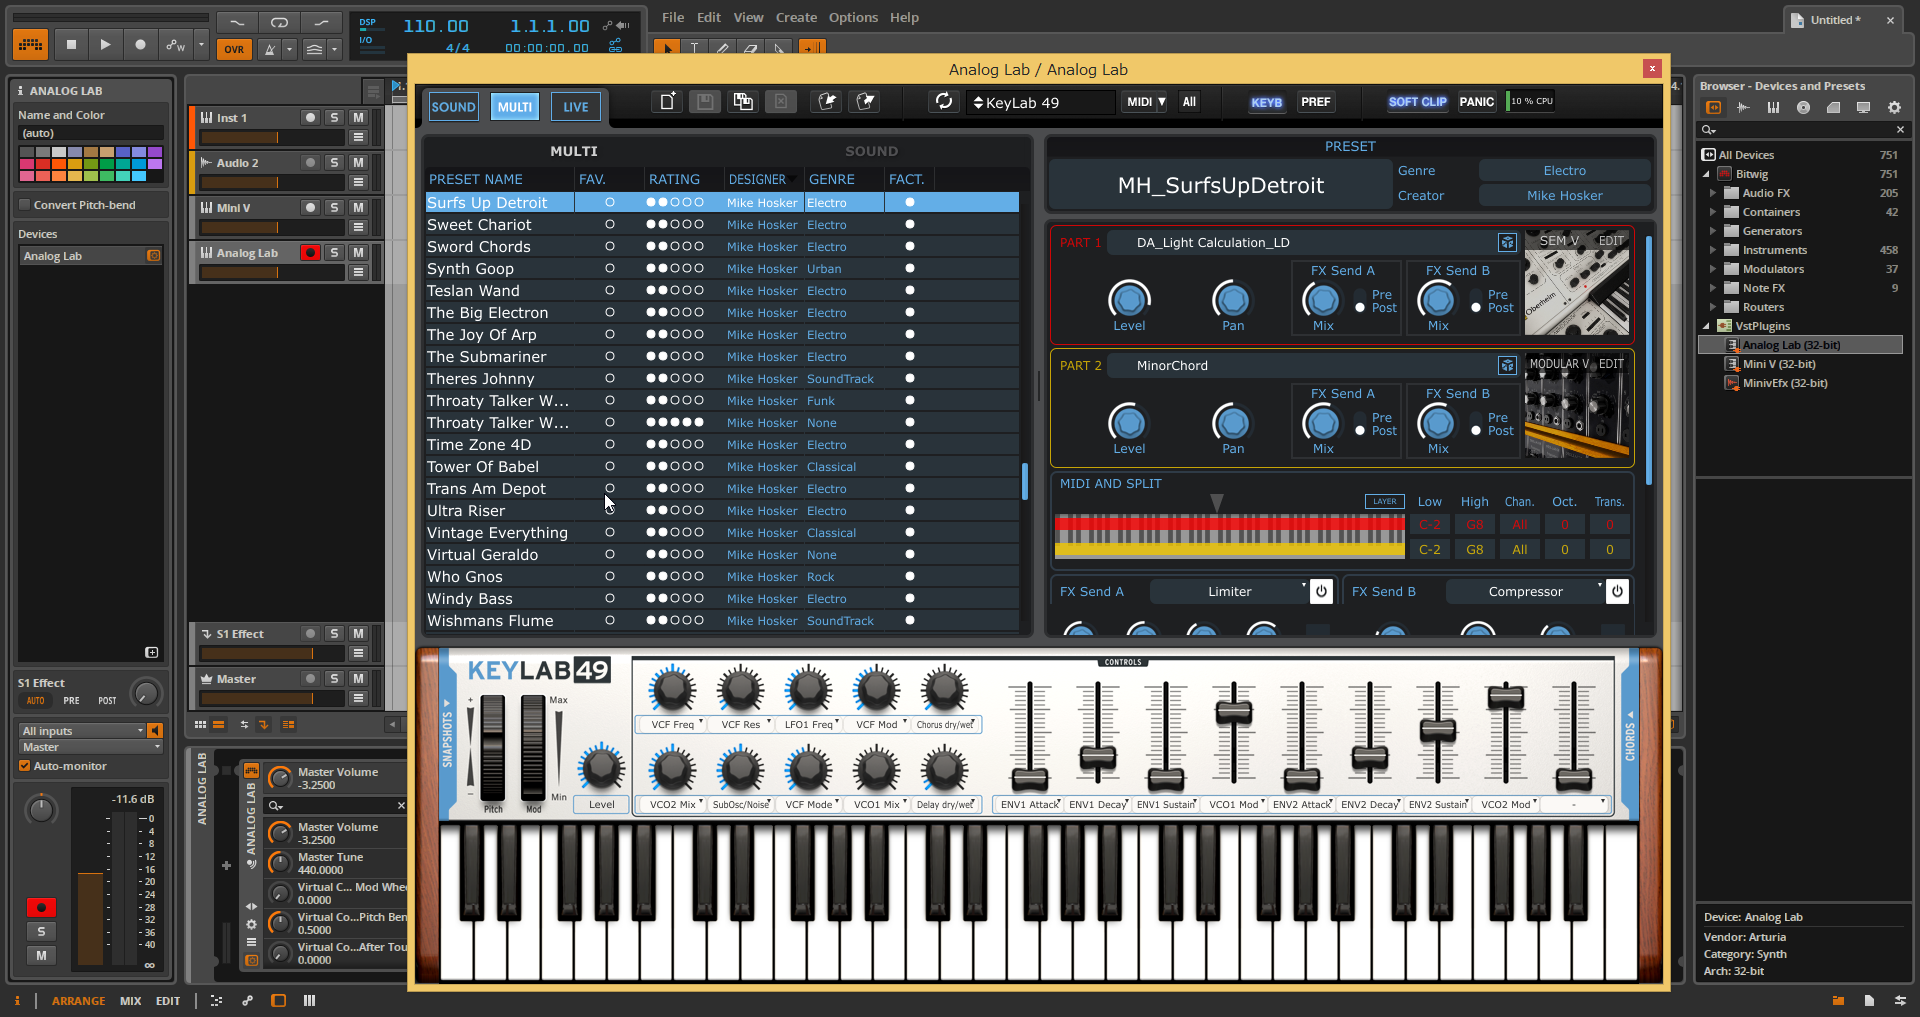Open Part 1 preset browser icon
The width and height of the screenshot is (1920, 1017).
point(1507,242)
